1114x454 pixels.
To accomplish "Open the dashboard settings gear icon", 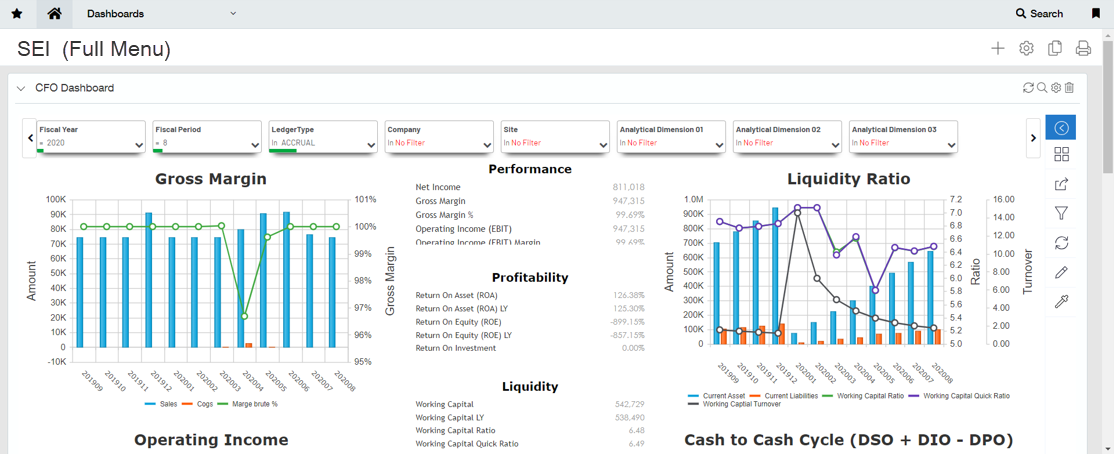I will coord(1026,49).
